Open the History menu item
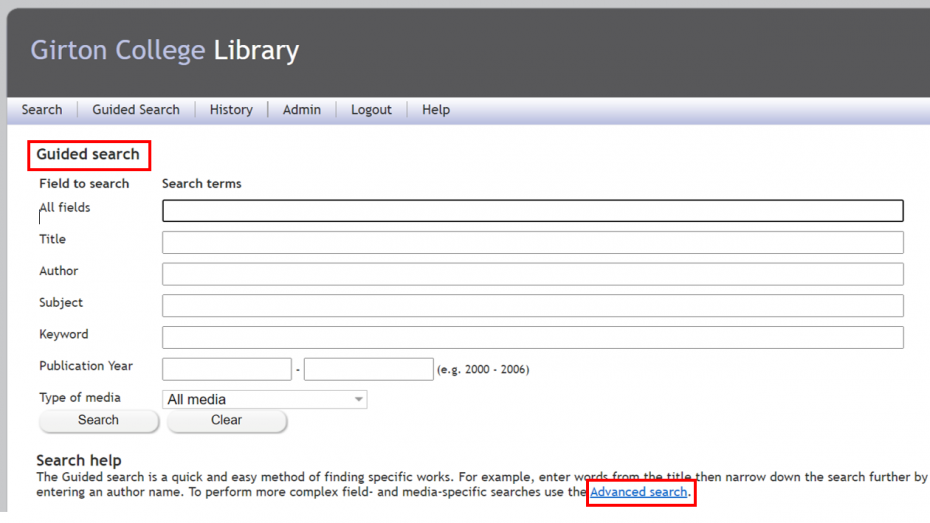 click(x=231, y=110)
